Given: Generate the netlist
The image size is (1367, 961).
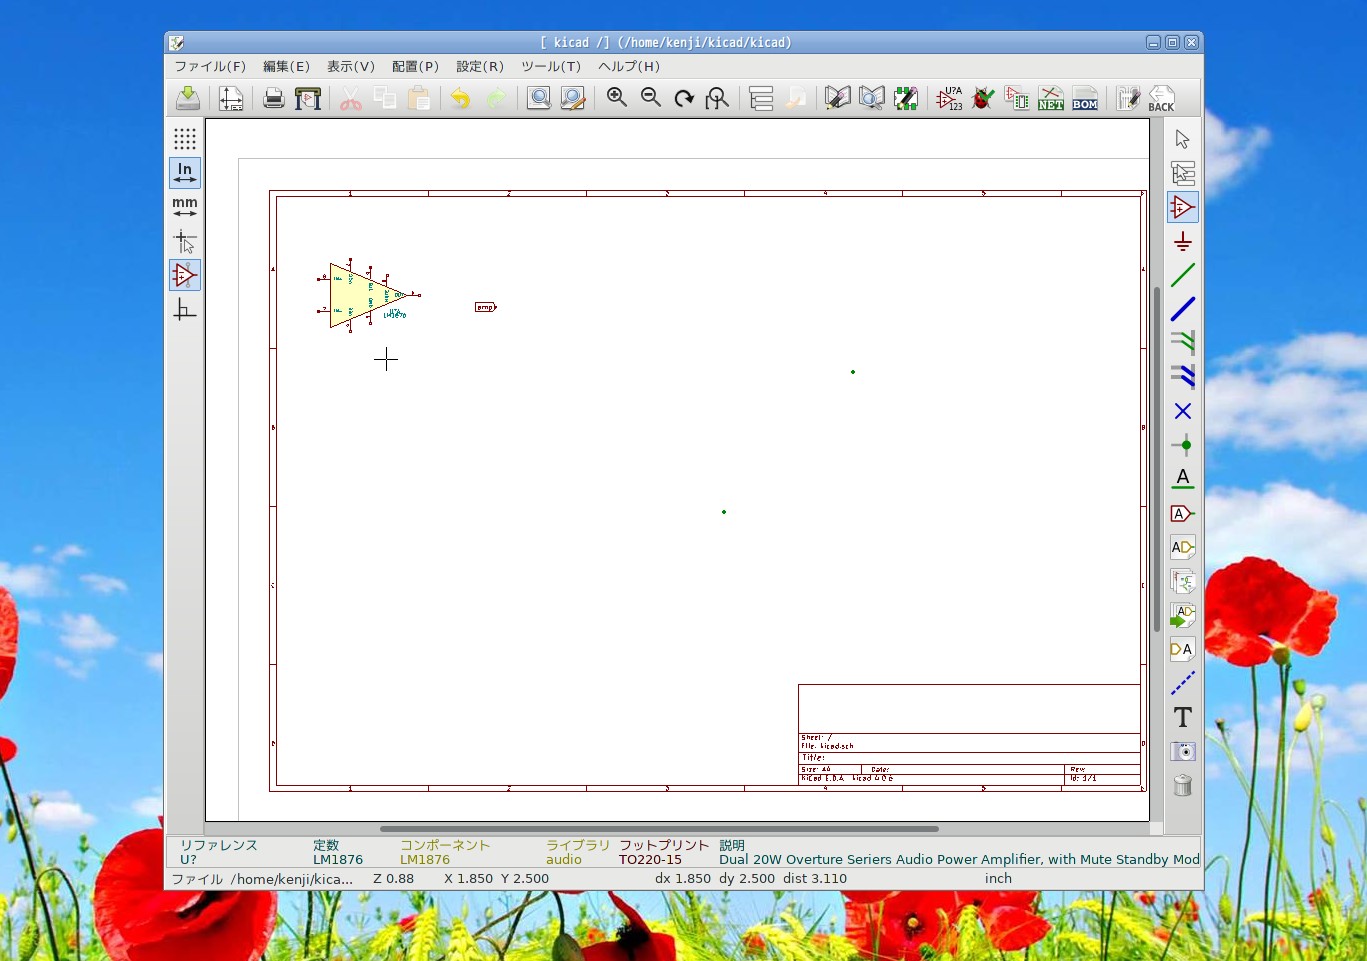Looking at the screenshot, I should pyautogui.click(x=1050, y=98).
